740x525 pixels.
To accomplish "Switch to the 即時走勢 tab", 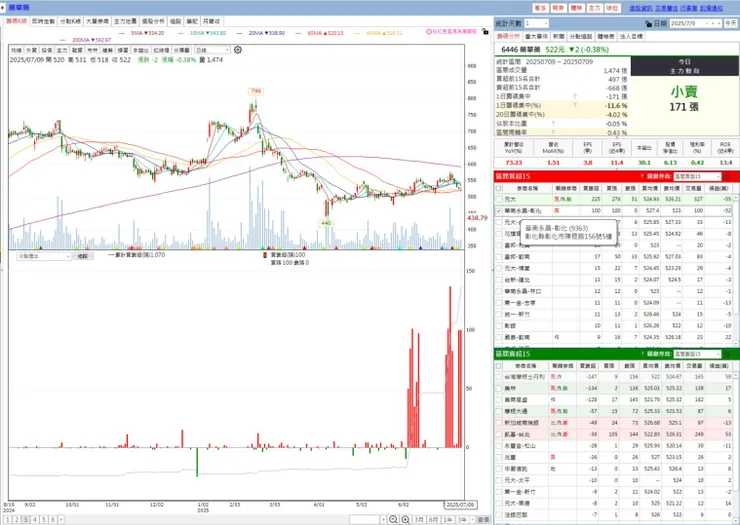I will [x=43, y=21].
